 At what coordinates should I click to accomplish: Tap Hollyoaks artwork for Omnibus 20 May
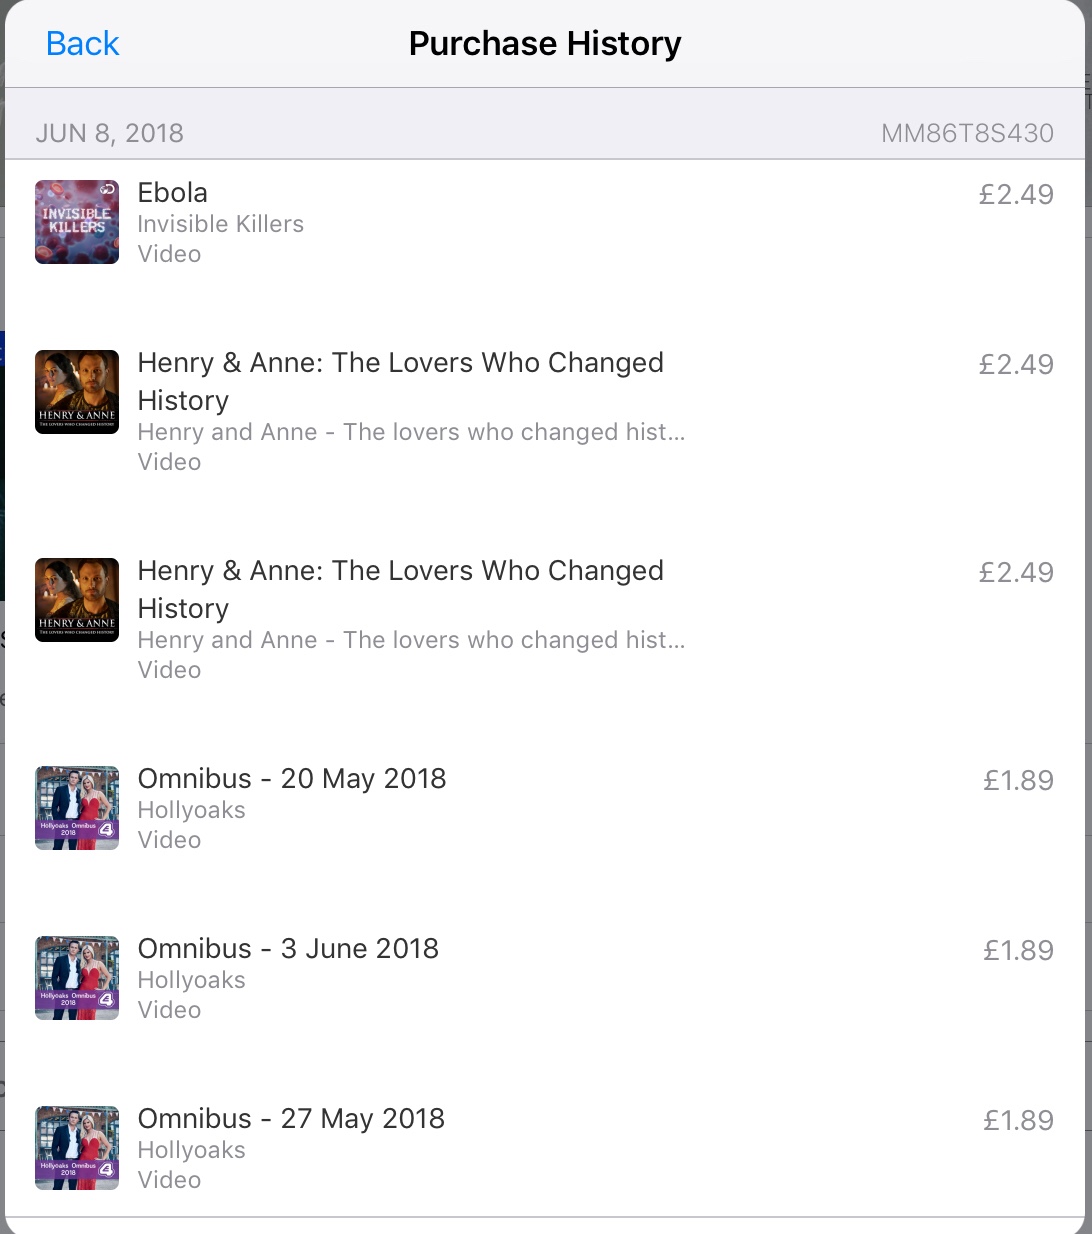(x=77, y=808)
